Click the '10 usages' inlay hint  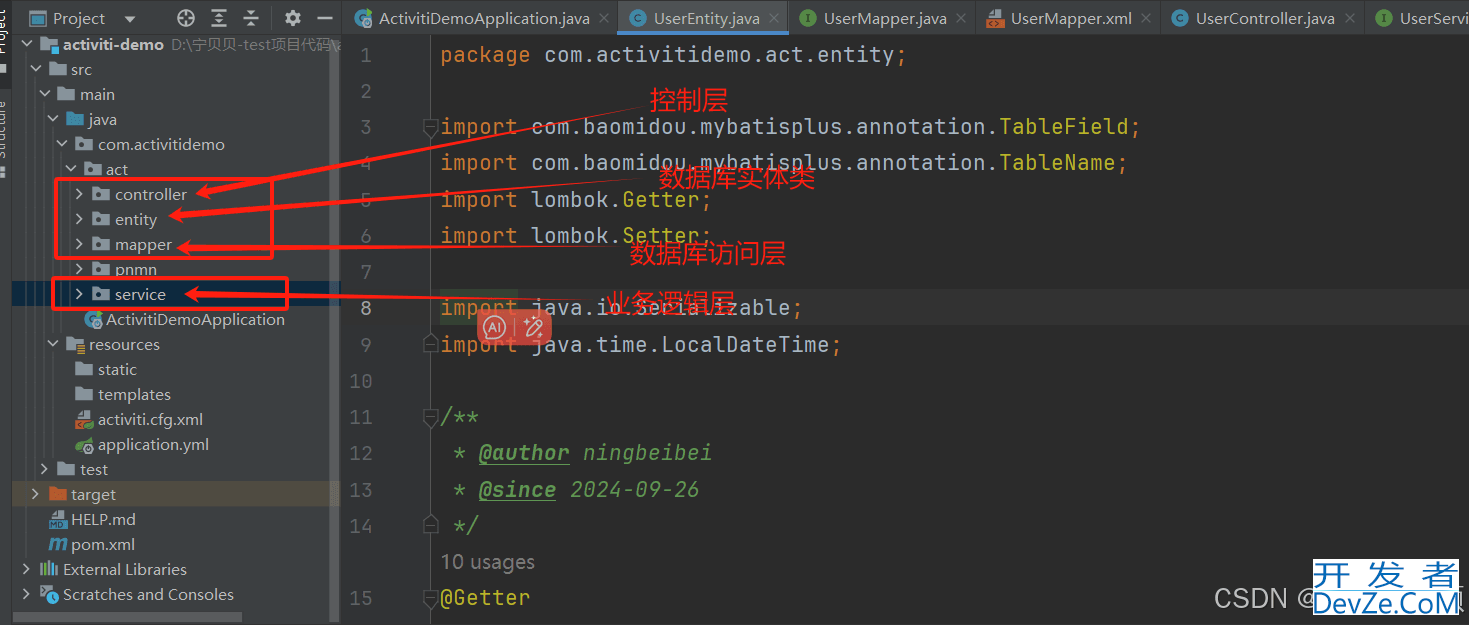coord(487,562)
